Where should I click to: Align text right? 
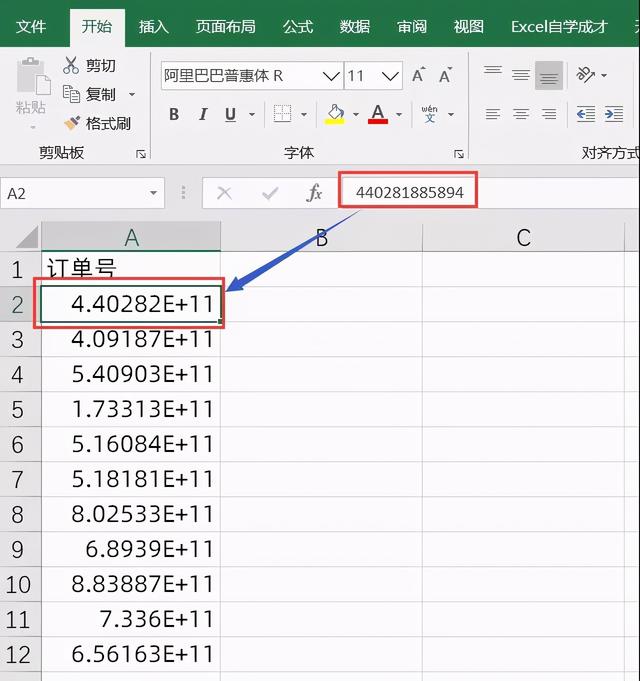point(549,114)
